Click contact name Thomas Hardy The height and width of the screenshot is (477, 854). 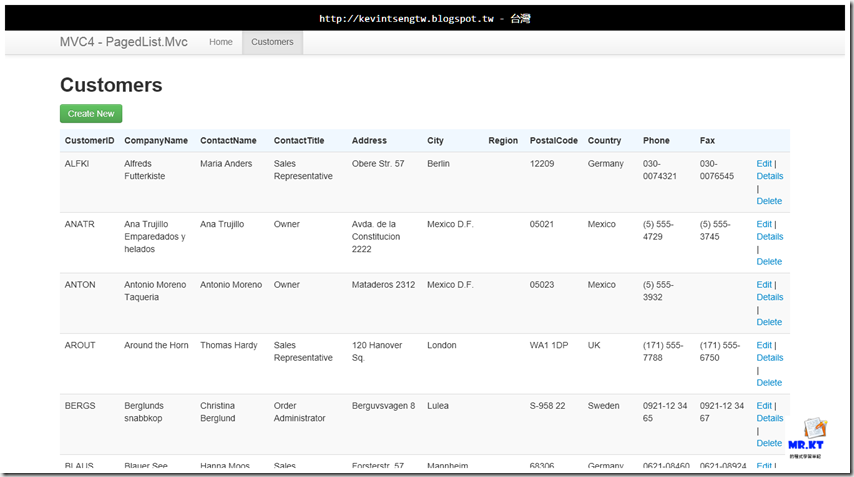pyautogui.click(x=229, y=345)
